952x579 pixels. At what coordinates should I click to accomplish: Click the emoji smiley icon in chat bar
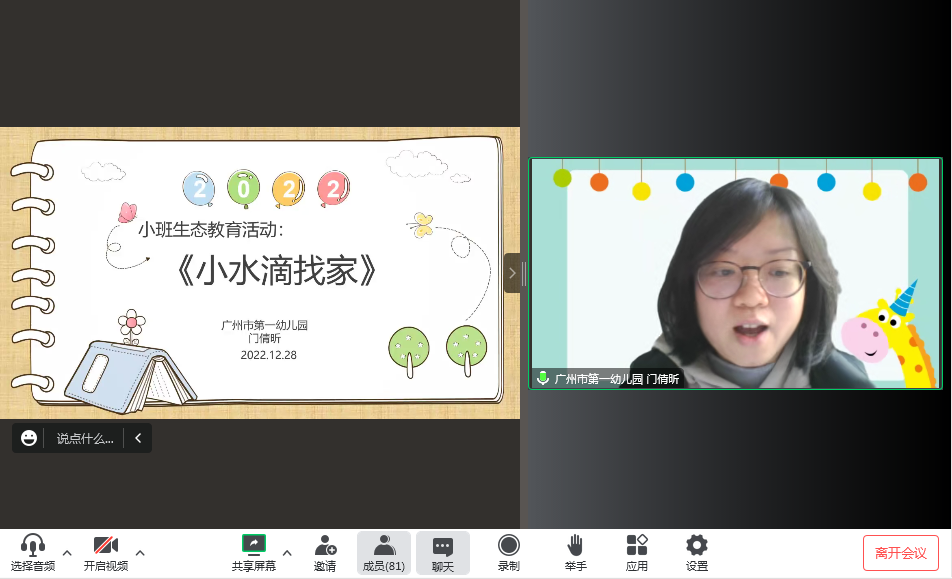(x=29, y=438)
